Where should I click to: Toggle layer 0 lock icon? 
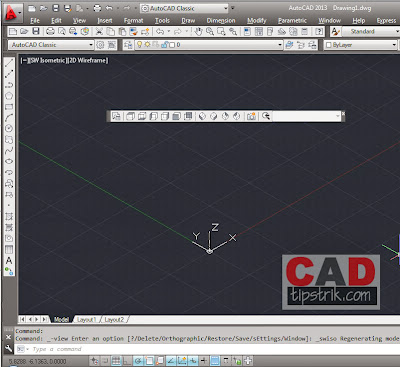pos(165,45)
